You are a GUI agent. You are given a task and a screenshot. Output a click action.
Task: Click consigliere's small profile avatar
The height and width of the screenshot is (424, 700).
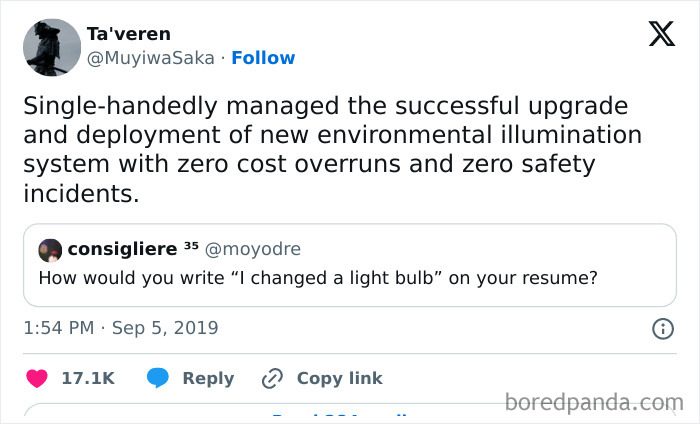click(50, 249)
